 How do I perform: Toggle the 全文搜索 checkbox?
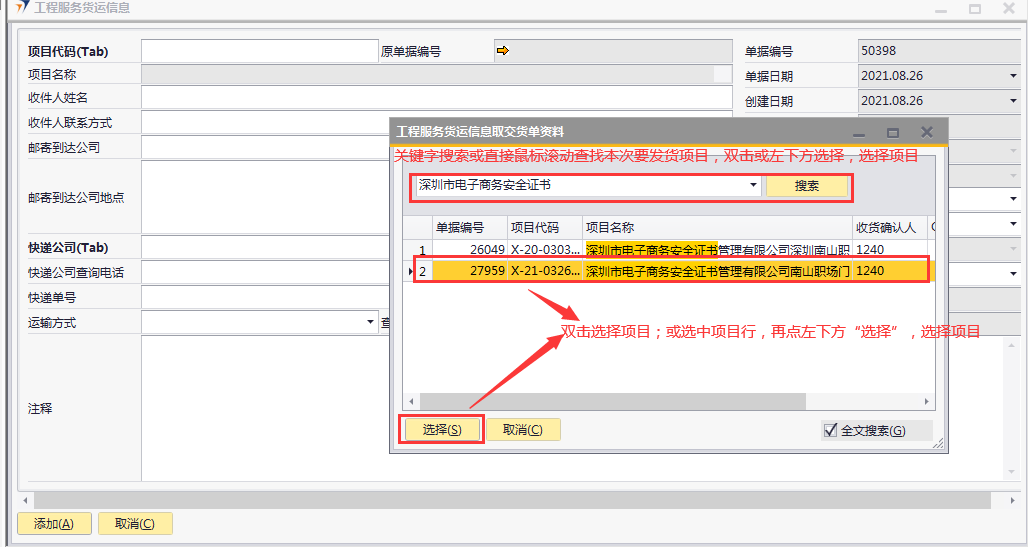tap(830, 430)
